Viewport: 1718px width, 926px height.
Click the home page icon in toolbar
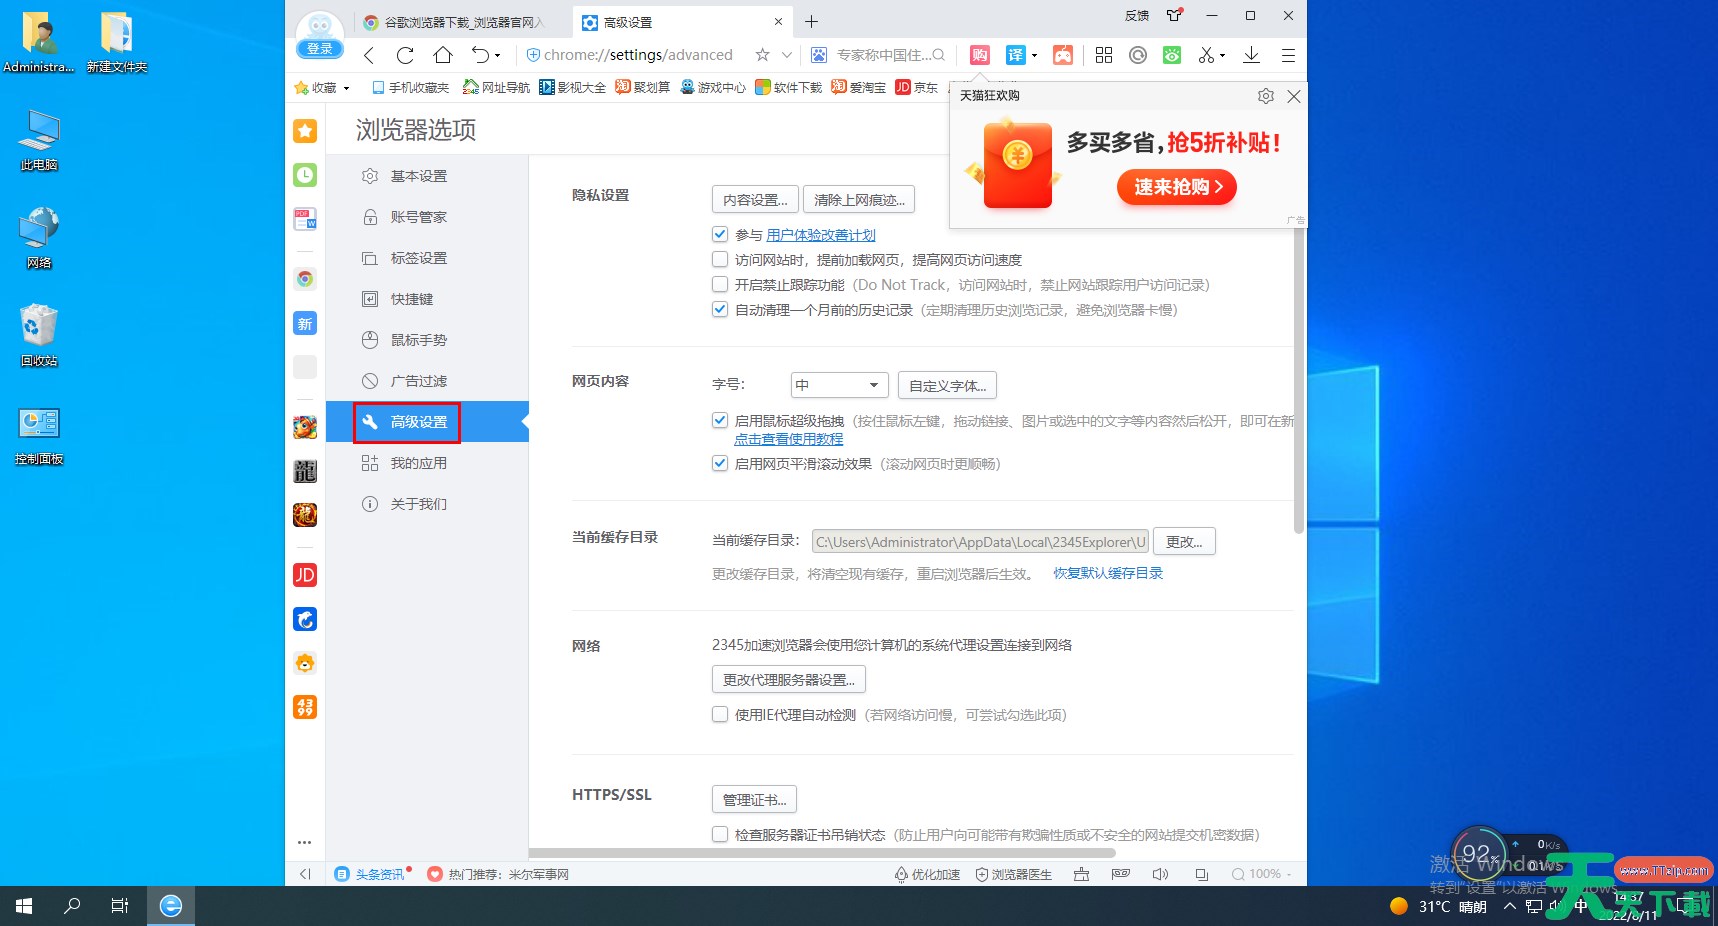(442, 55)
